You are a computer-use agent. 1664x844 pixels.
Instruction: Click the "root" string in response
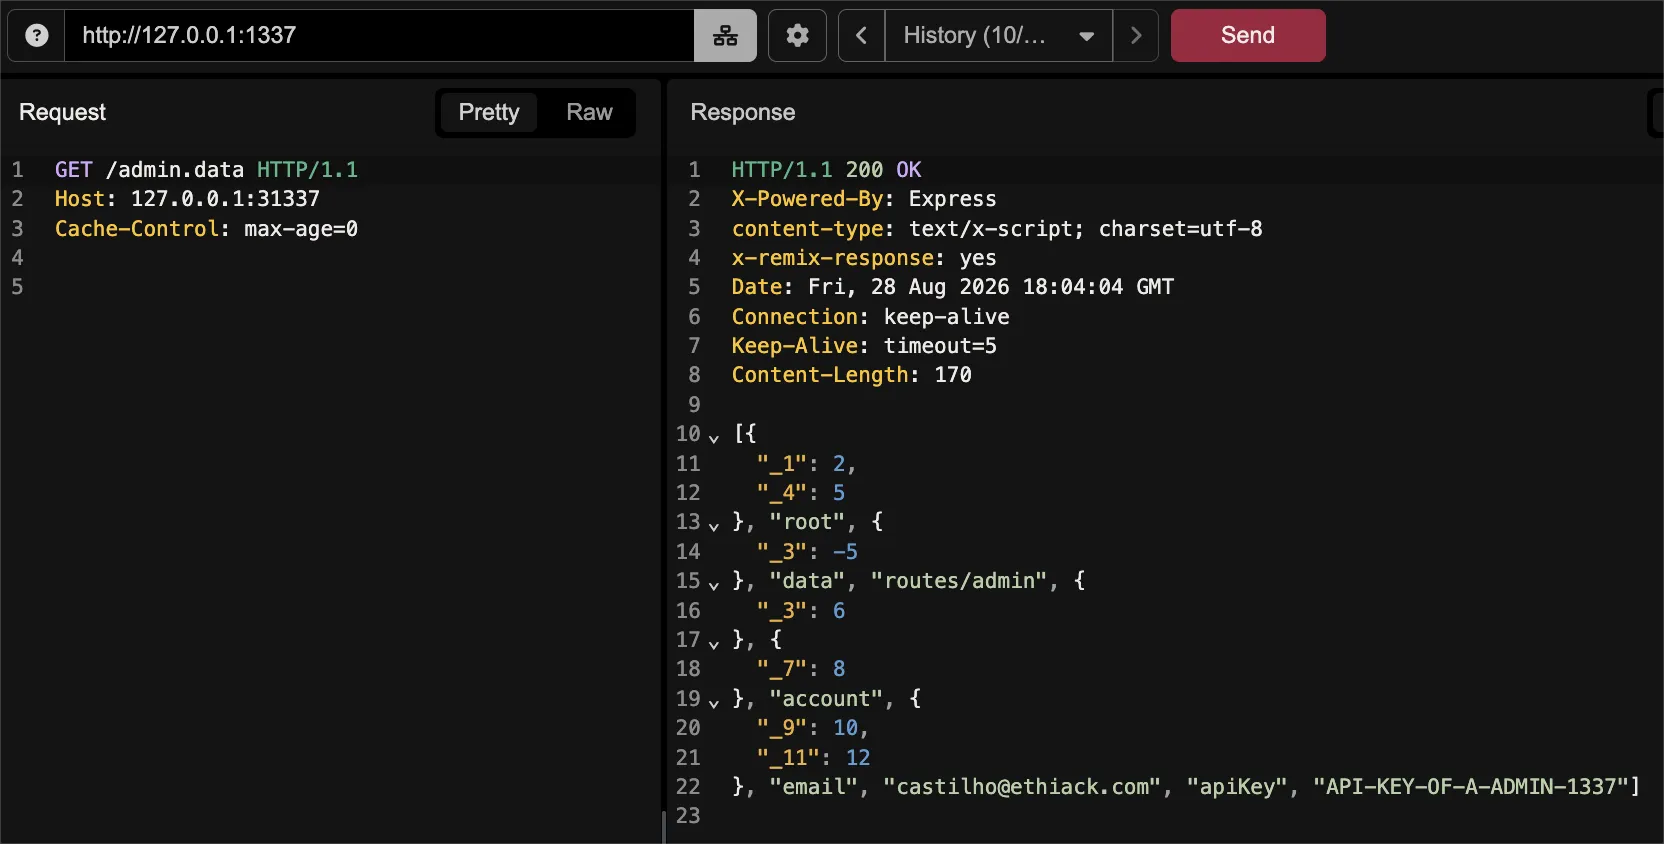(x=807, y=522)
